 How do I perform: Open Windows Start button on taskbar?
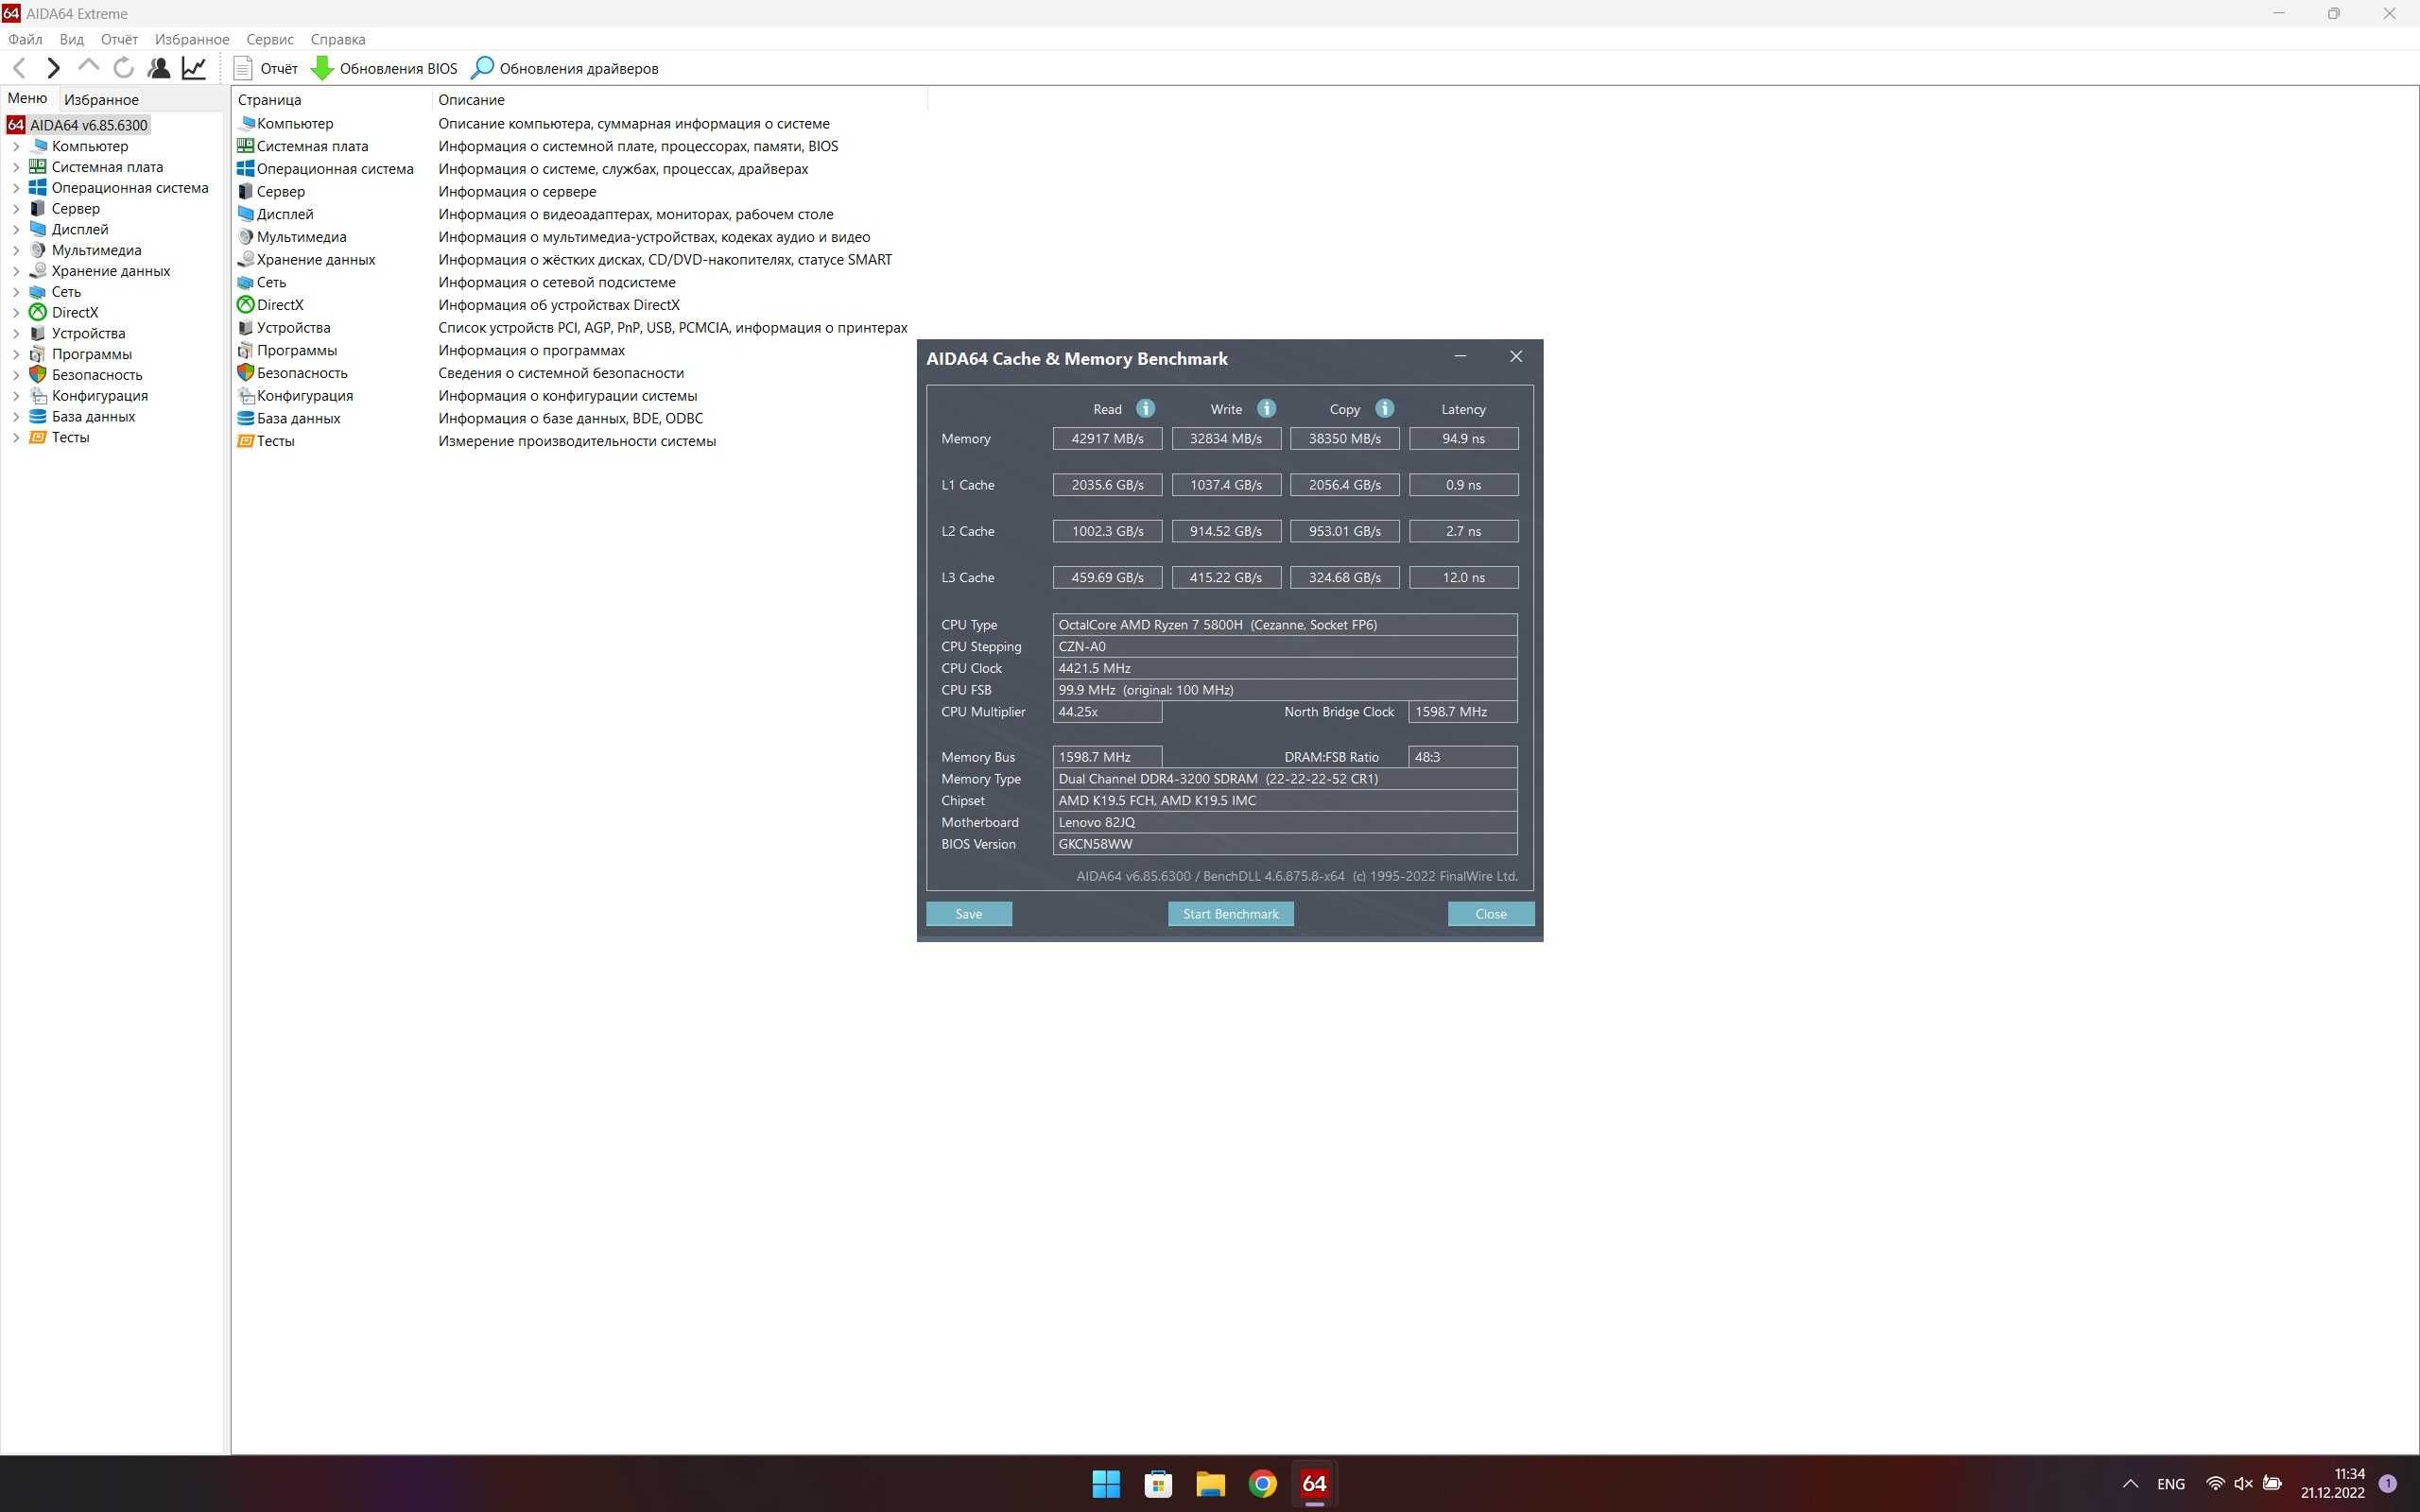(1106, 1483)
